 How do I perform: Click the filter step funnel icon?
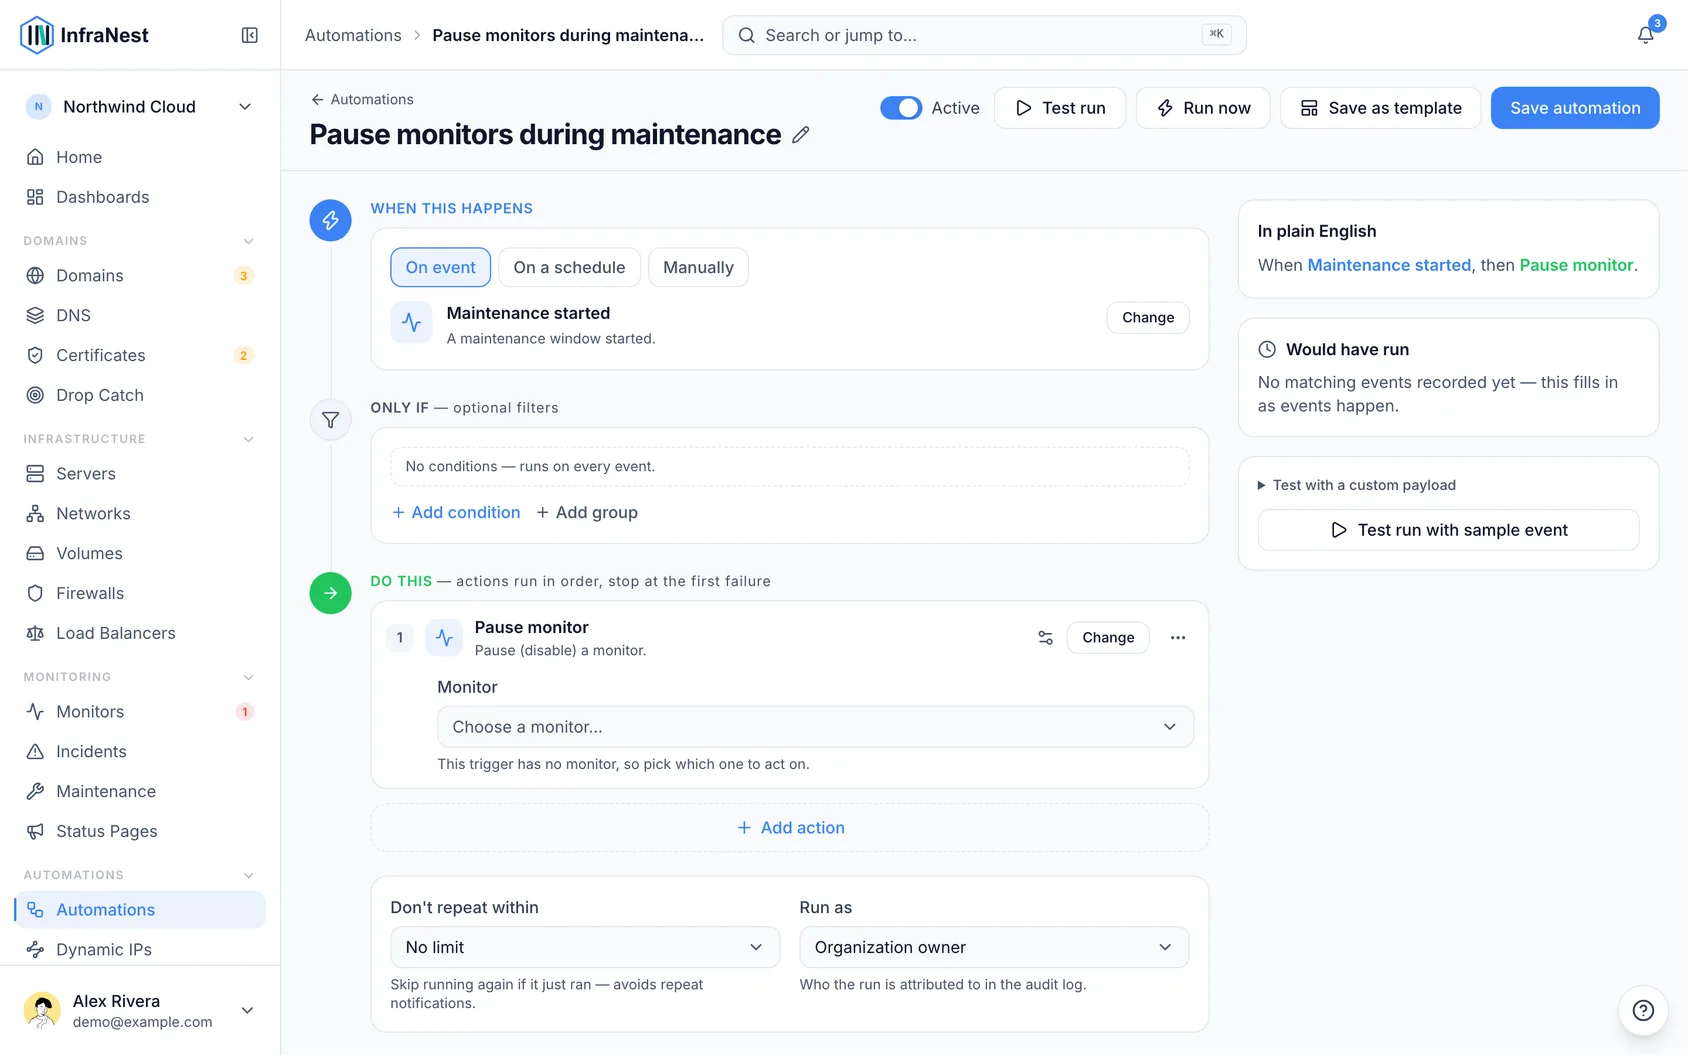pyautogui.click(x=330, y=420)
